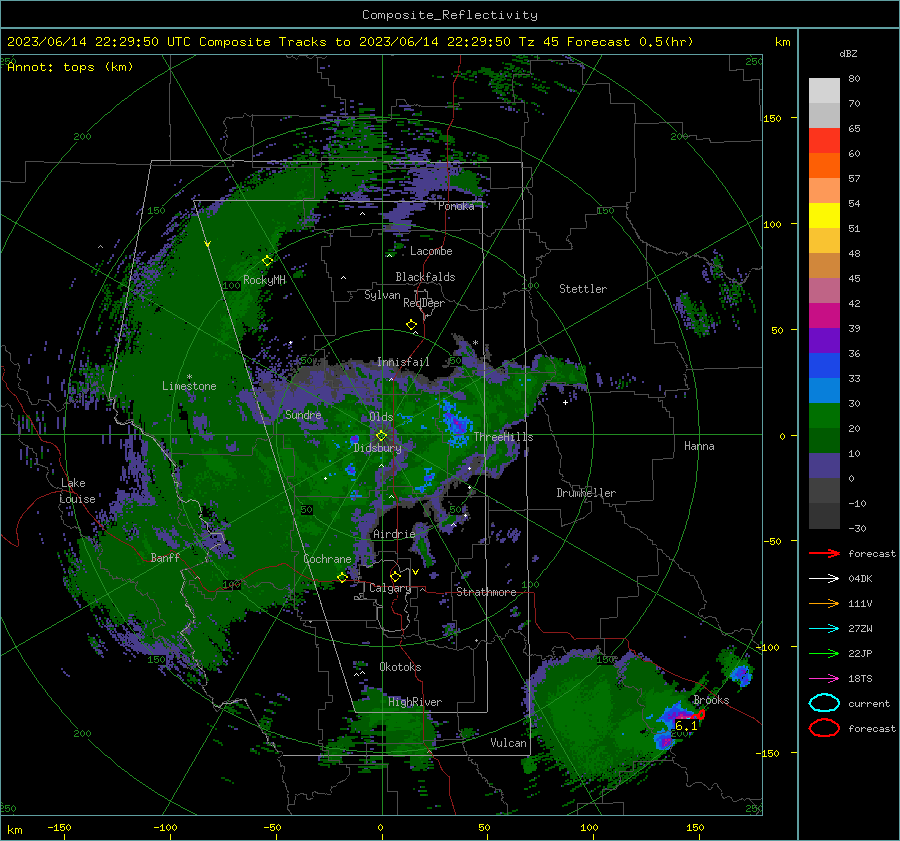Click the magenta 18TS arrow icon
The width and height of the screenshot is (900, 841).
tap(824, 679)
